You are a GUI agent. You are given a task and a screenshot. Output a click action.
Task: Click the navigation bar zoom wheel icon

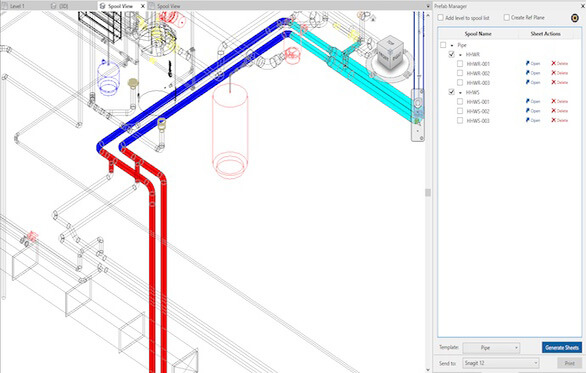click(x=417, y=102)
